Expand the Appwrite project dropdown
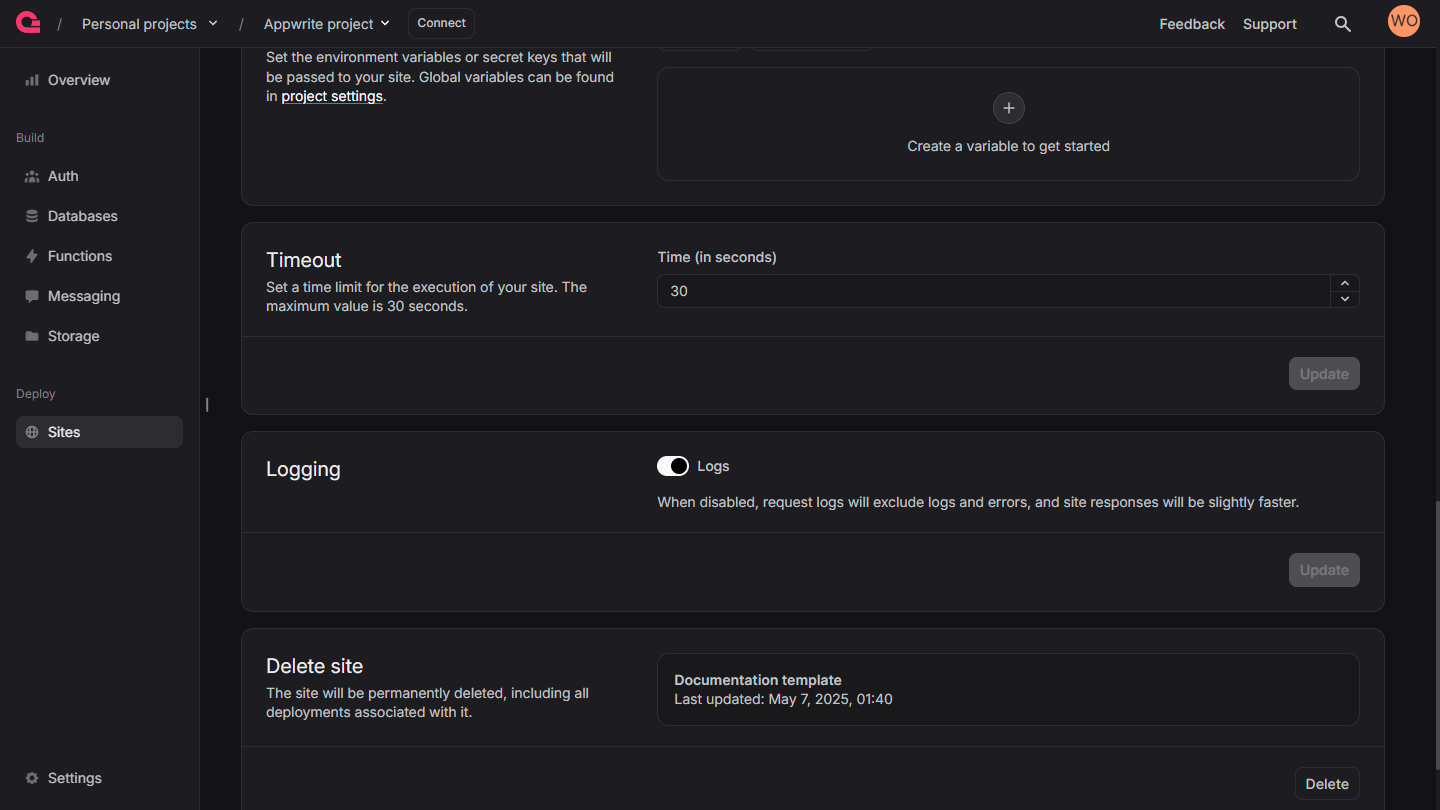Screen dimensions: 1440x810 [327, 24]
